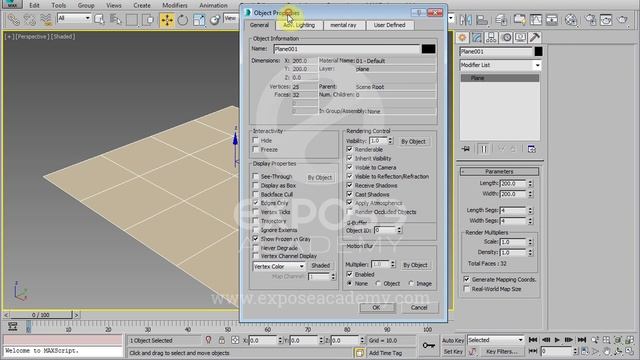This screenshot has height=360, width=640.
Task: Switch to Display command panel tab
Action: (520, 38)
